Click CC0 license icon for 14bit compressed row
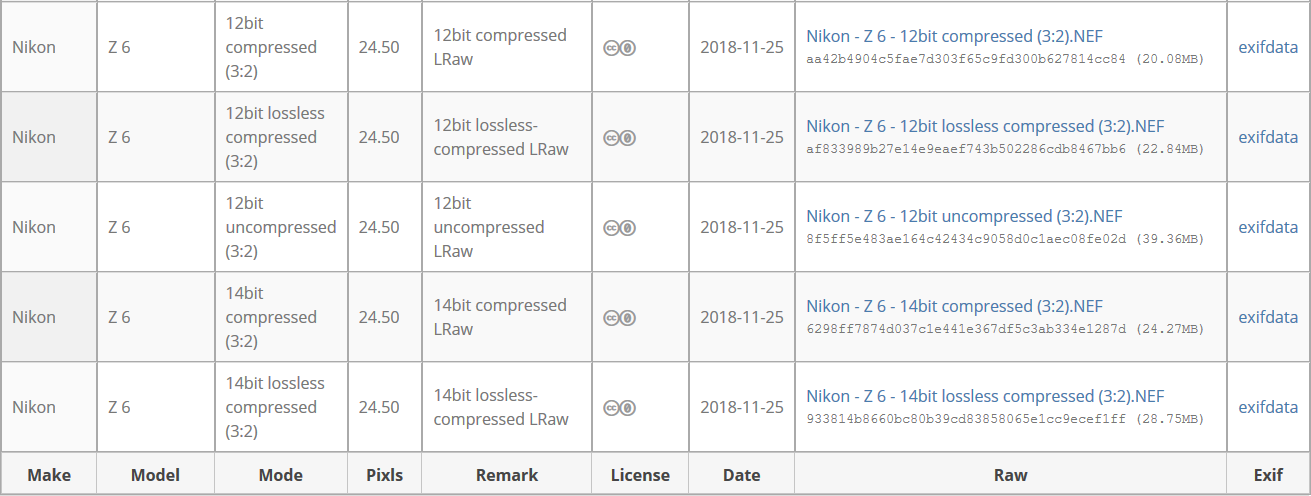The image size is (1311, 496). point(620,317)
